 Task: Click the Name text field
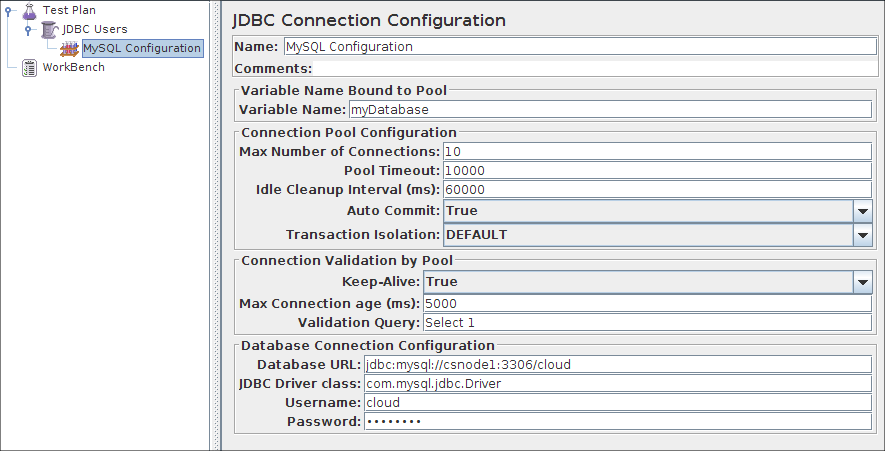[x=579, y=46]
